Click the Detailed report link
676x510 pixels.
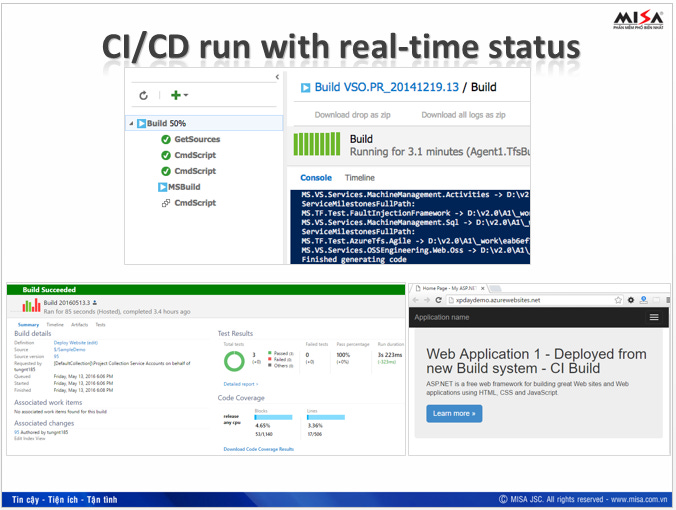pos(241,384)
